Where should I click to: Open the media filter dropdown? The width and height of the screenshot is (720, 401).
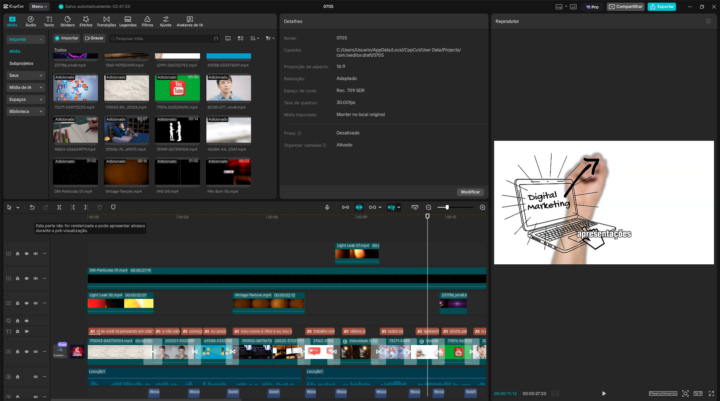coord(270,39)
